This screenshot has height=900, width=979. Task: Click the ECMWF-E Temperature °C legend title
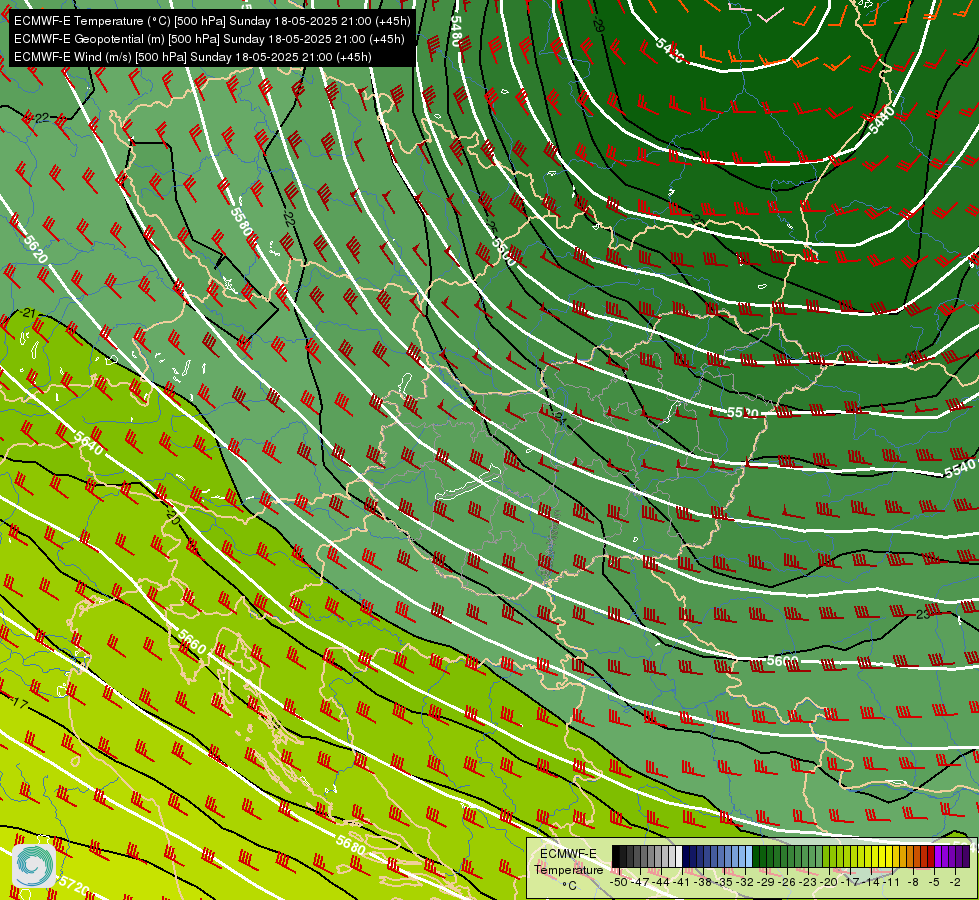tap(568, 869)
